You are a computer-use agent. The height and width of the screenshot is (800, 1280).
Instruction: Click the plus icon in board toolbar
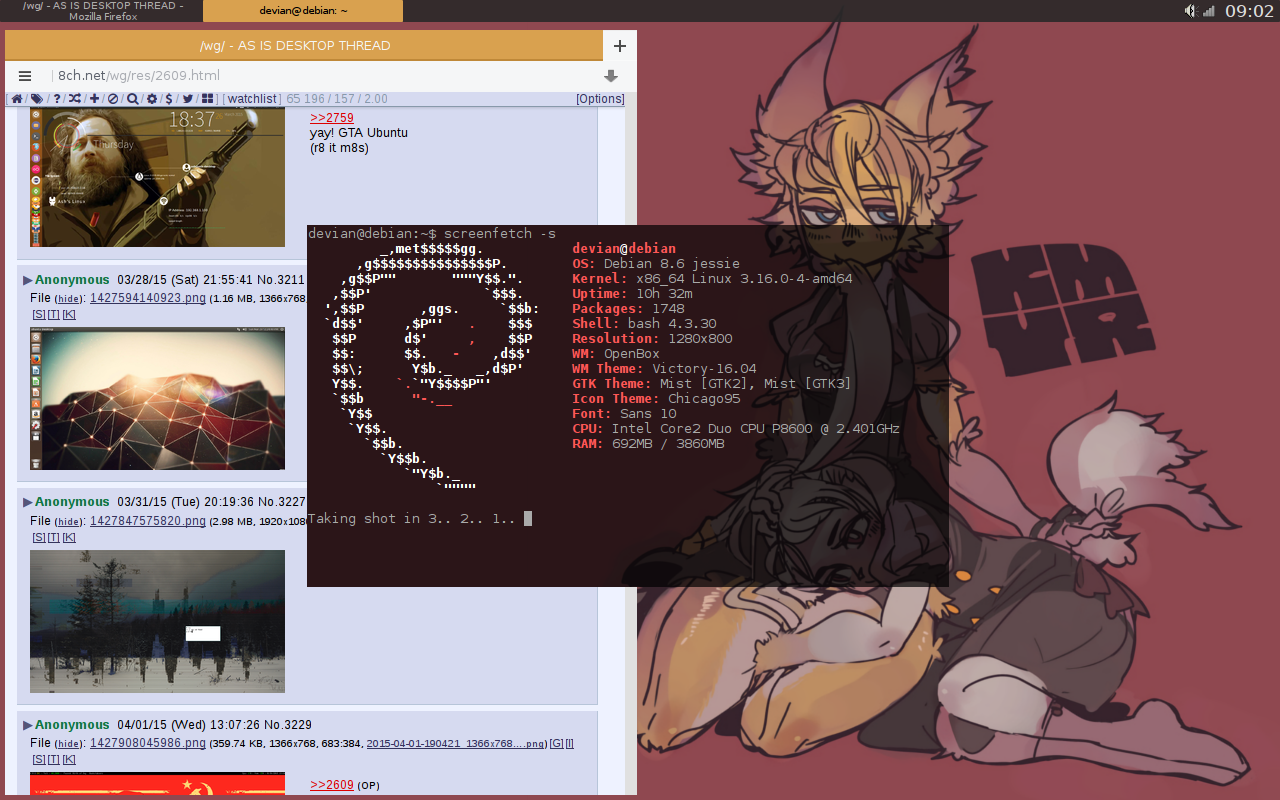pyautogui.click(x=94, y=99)
